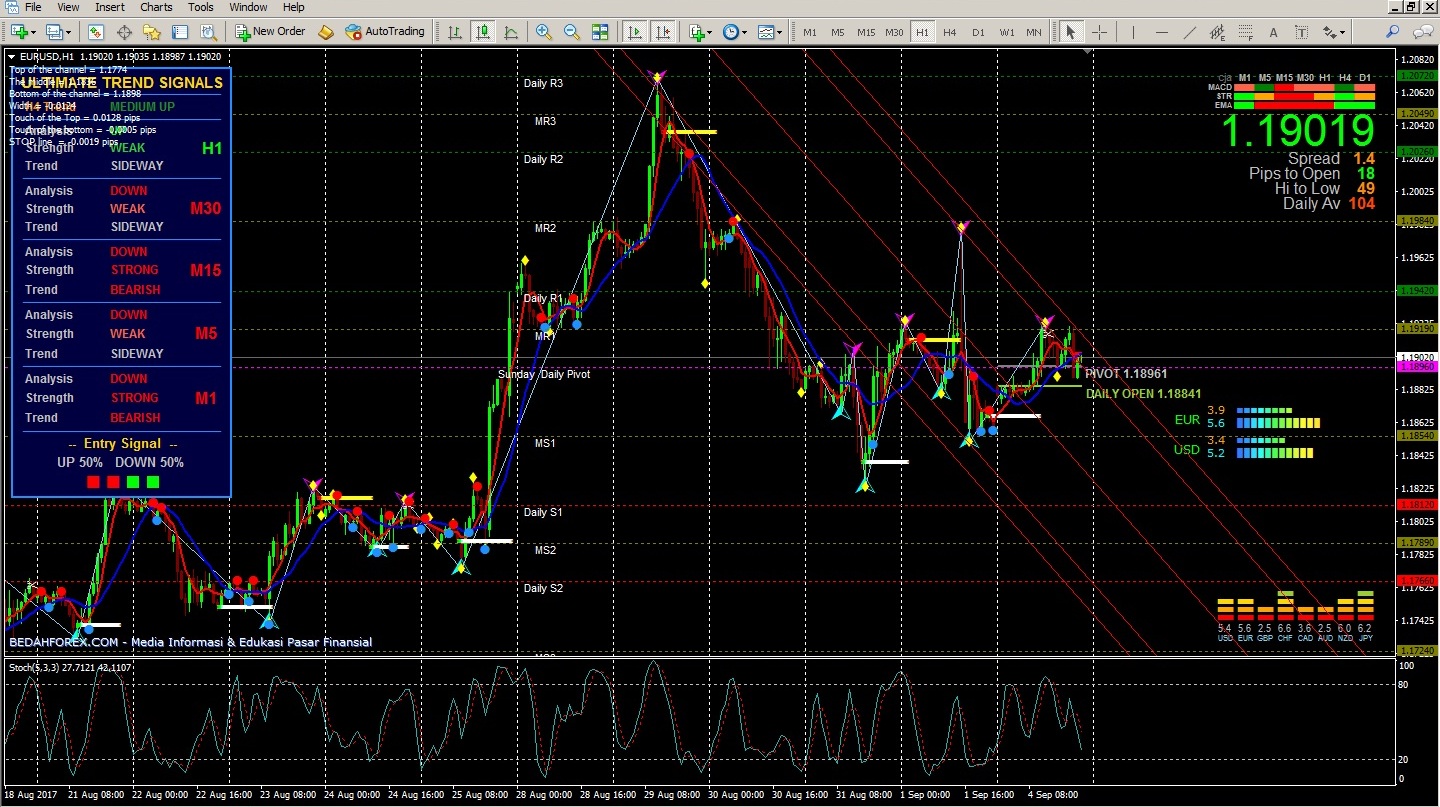Select the trendline drawing tool
Viewport: 1440px width, 807px height.
[1190, 32]
